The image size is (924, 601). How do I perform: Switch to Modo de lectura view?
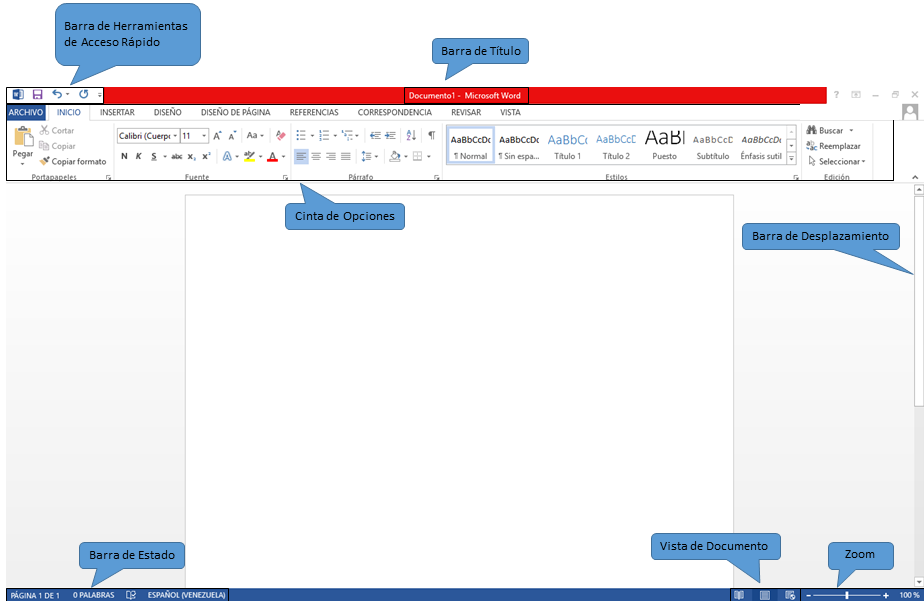[x=740, y=594]
